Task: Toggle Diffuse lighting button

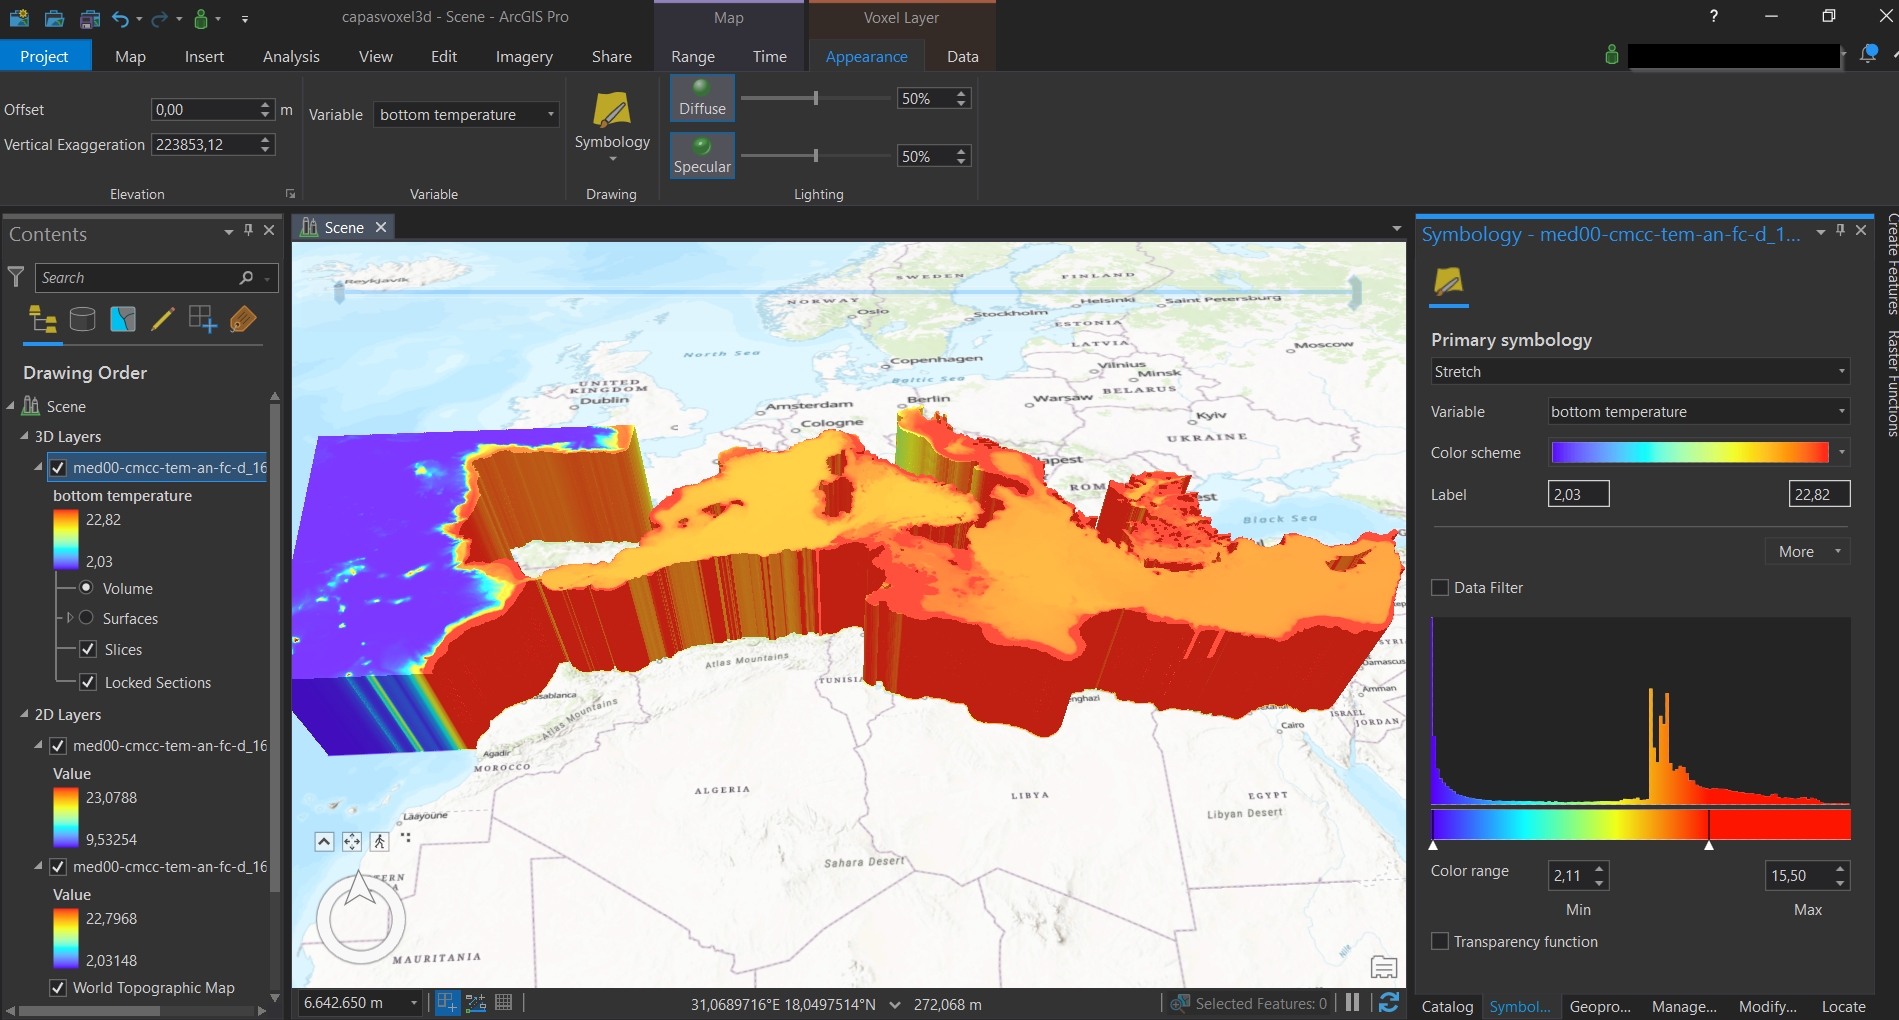Action: click(x=702, y=98)
